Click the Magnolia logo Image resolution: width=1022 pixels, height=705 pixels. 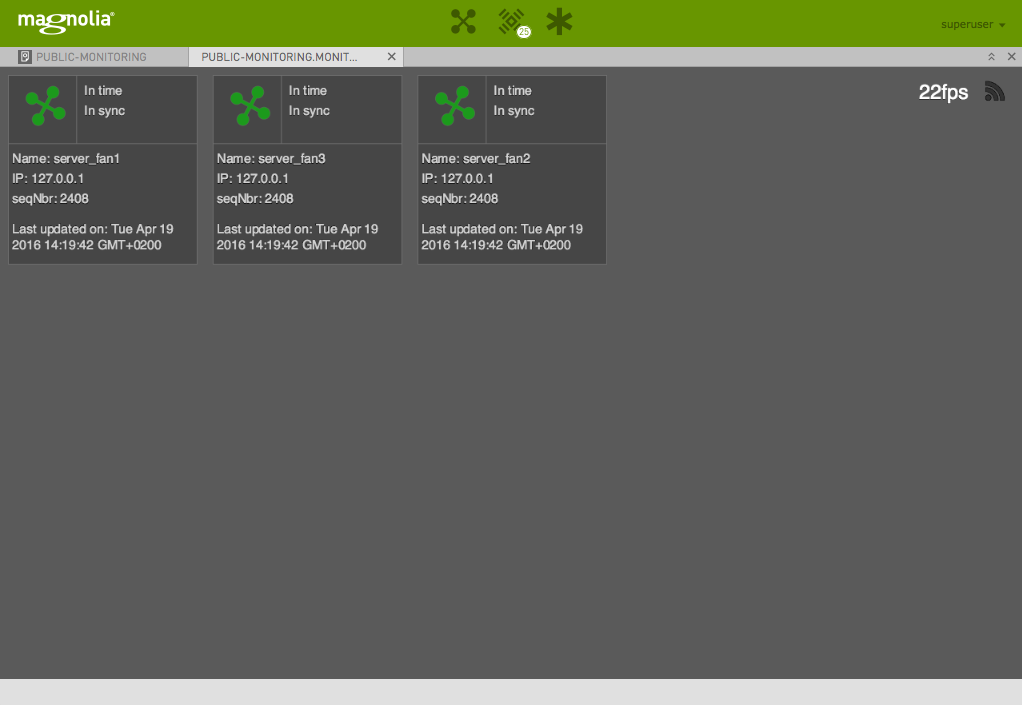66,20
